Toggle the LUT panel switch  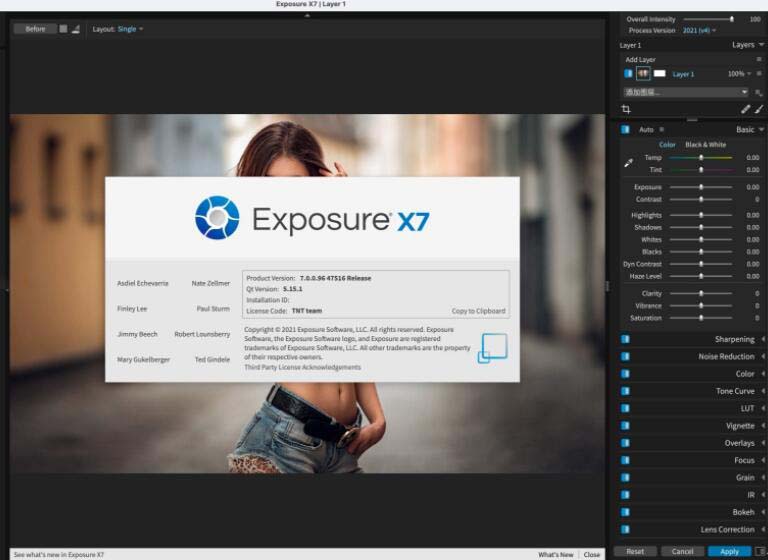tap(625, 408)
